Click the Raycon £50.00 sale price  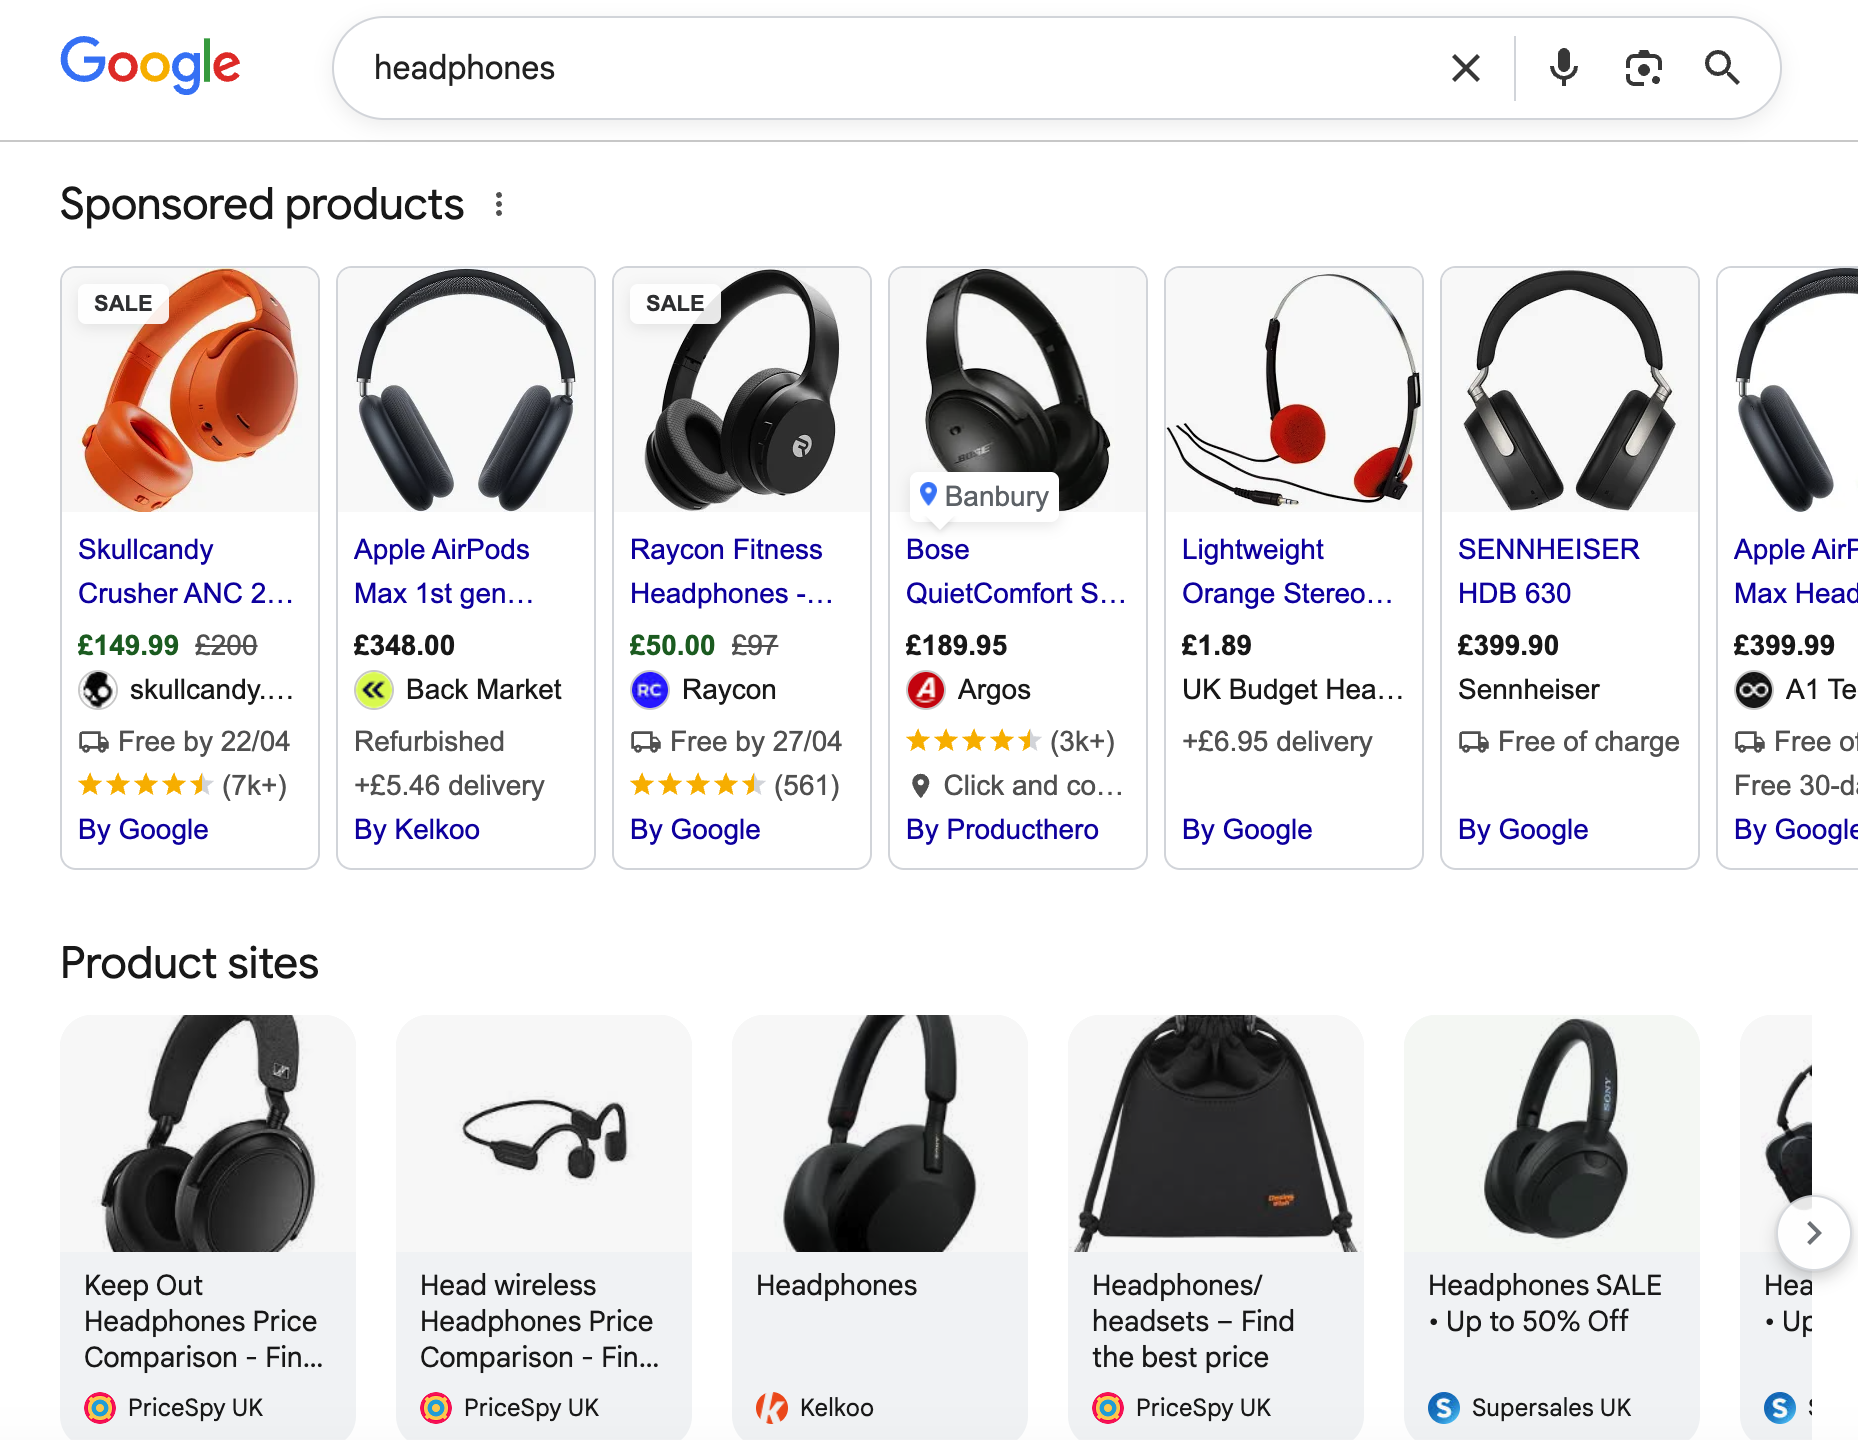coord(672,645)
